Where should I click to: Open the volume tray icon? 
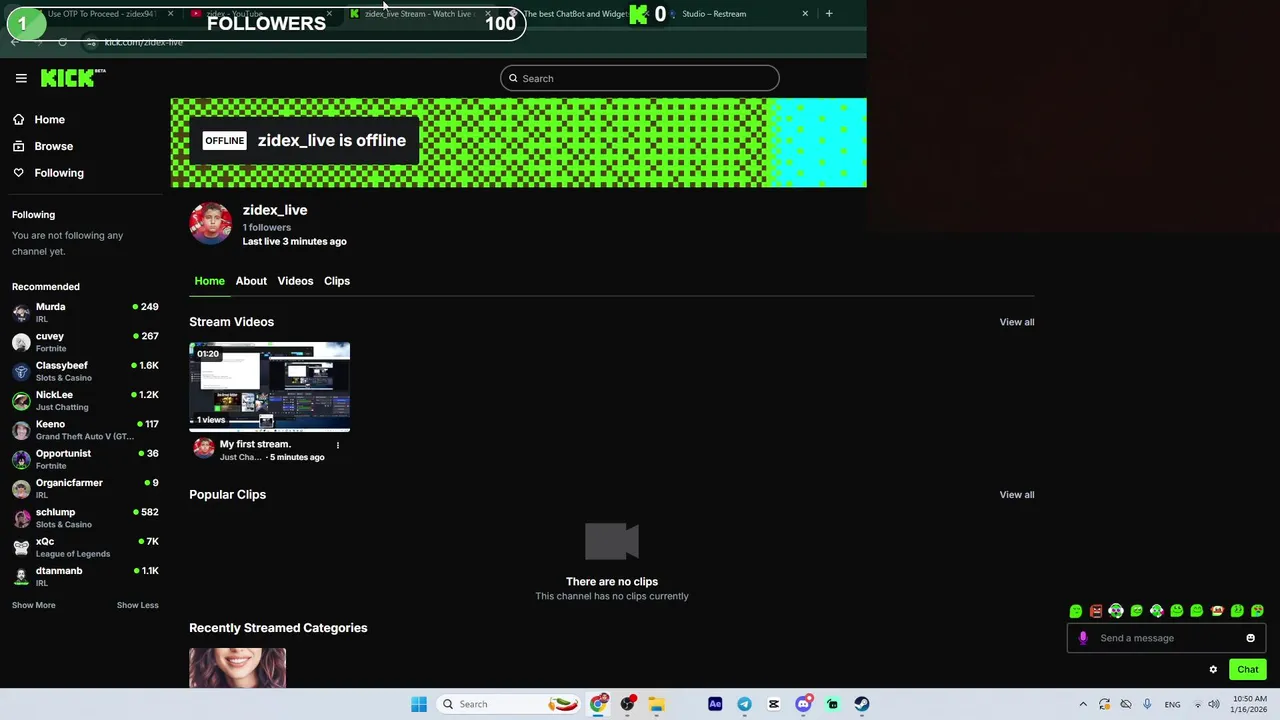point(1214,704)
